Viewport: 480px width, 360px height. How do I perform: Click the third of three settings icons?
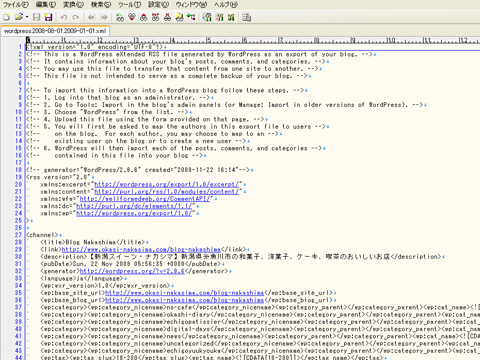(x=231, y=17)
